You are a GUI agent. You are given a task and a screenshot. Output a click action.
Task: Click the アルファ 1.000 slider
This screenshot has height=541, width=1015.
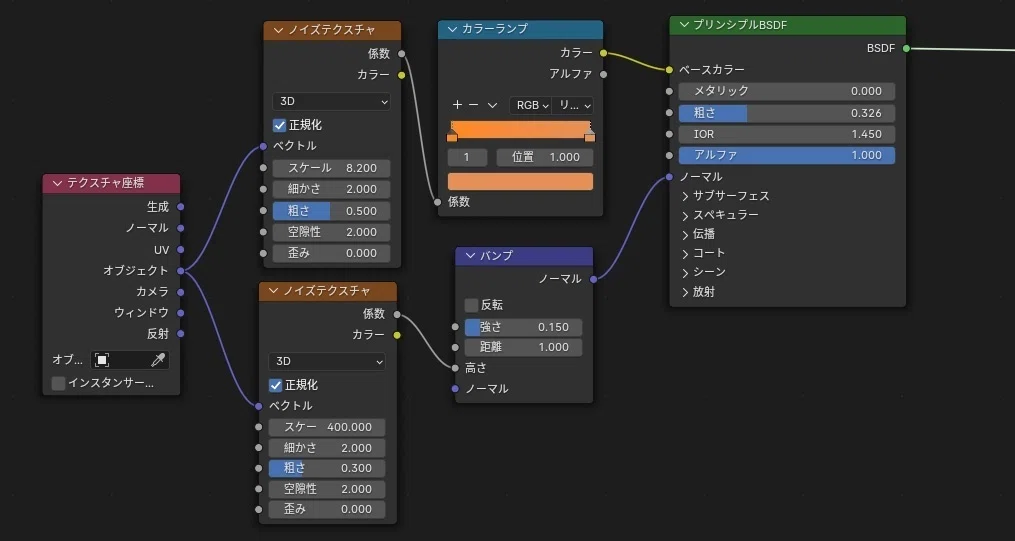[786, 155]
